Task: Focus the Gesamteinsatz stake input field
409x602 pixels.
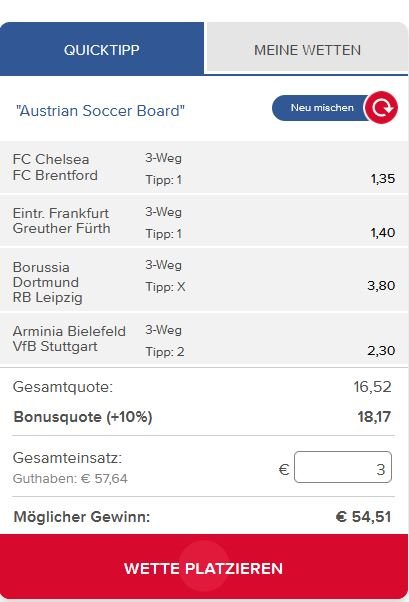Action: 343,467
